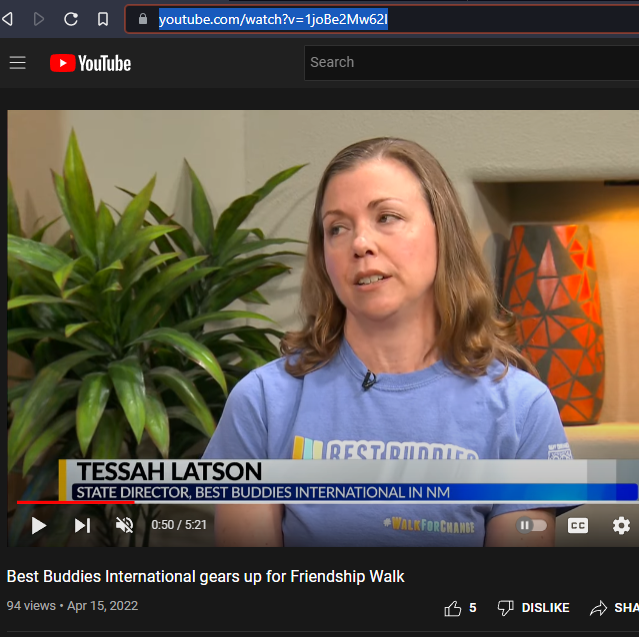Go back using the browser back arrow

(8, 19)
